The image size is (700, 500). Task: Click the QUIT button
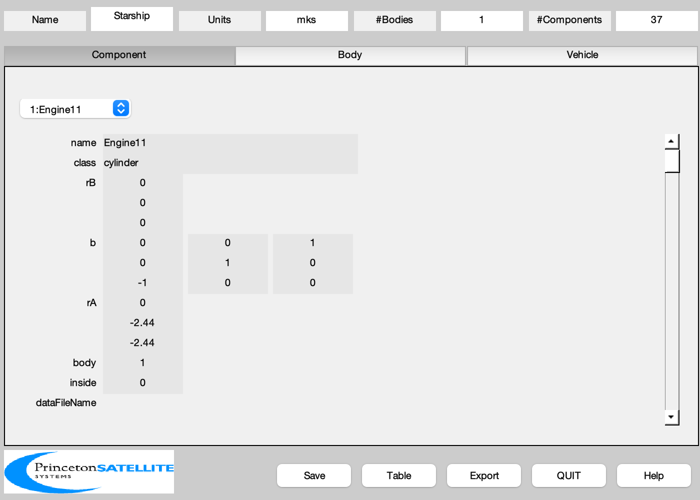tap(569, 475)
